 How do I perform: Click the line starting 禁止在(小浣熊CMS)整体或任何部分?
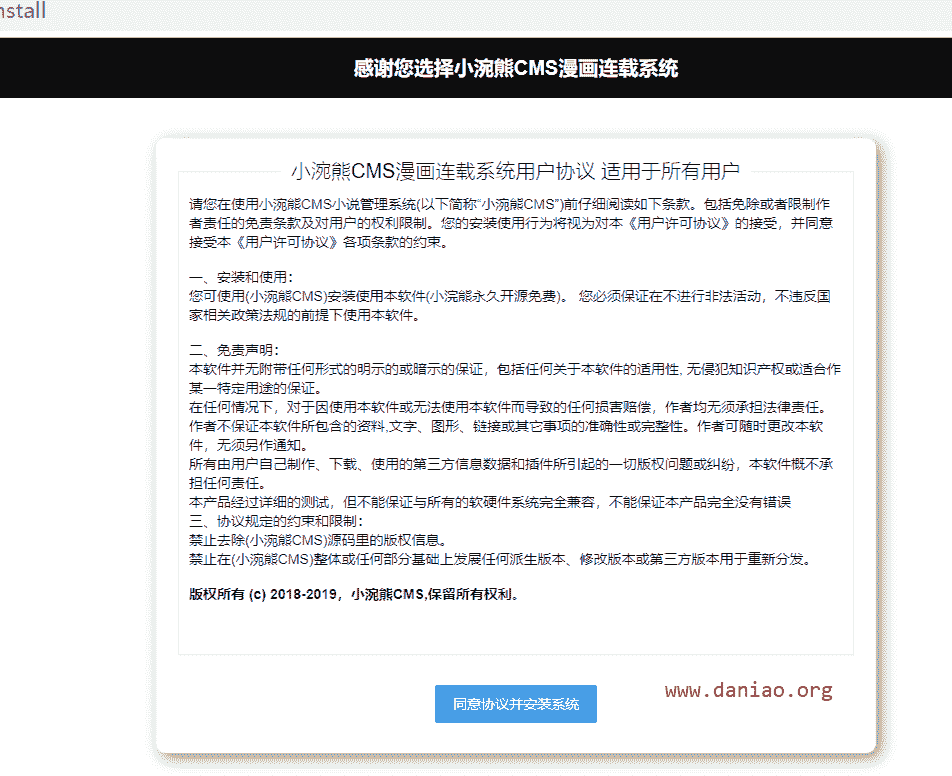pyautogui.click(x=501, y=559)
